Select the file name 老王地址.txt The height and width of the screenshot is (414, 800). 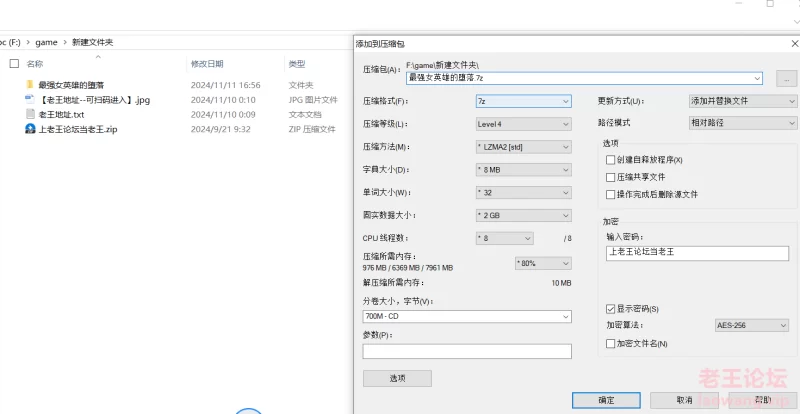coord(61,114)
